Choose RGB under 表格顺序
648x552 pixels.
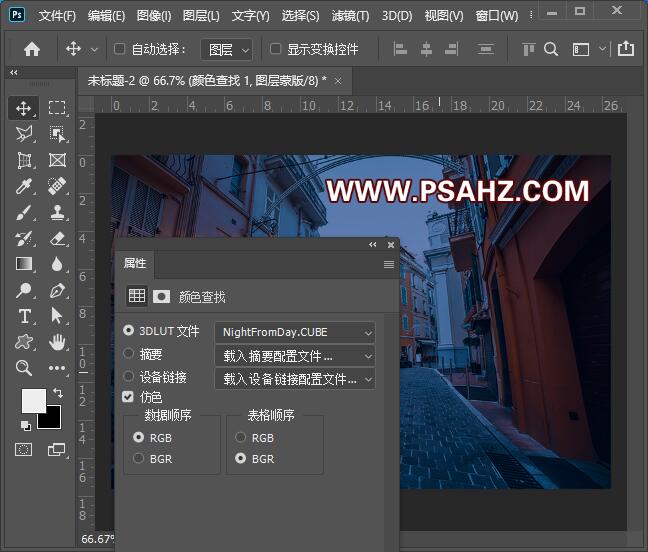pos(241,437)
